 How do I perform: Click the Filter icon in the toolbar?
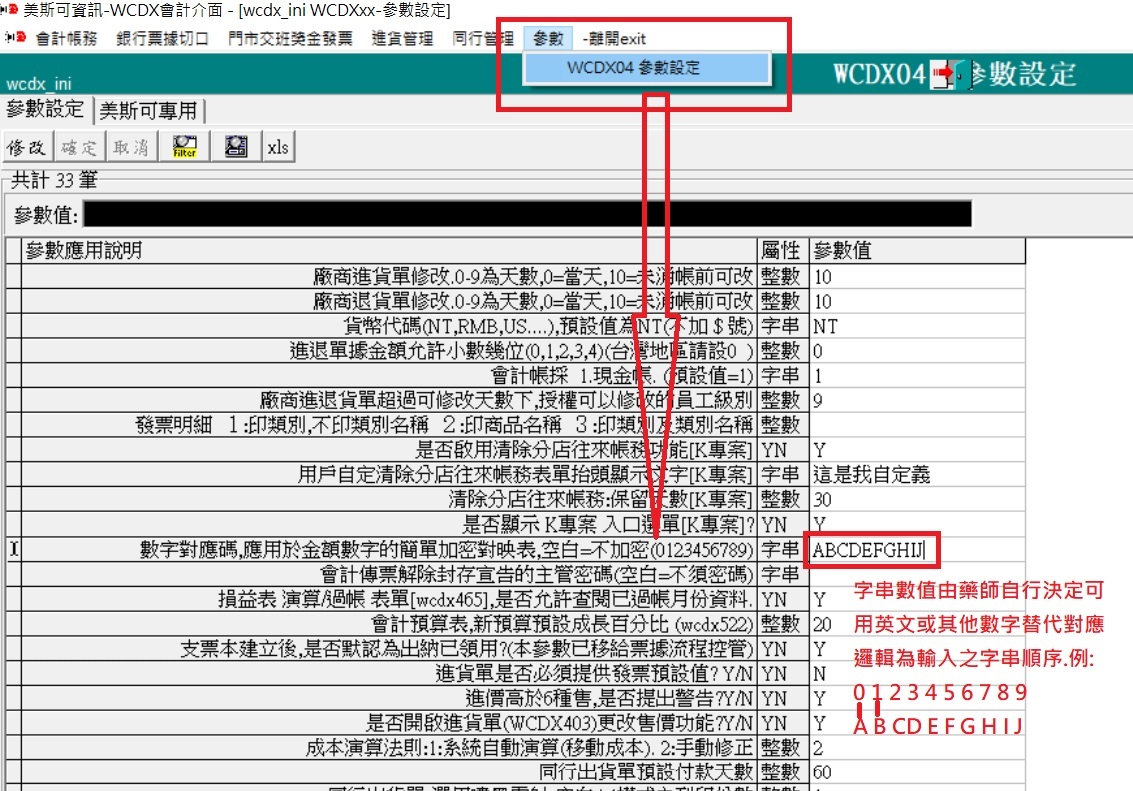tap(185, 147)
